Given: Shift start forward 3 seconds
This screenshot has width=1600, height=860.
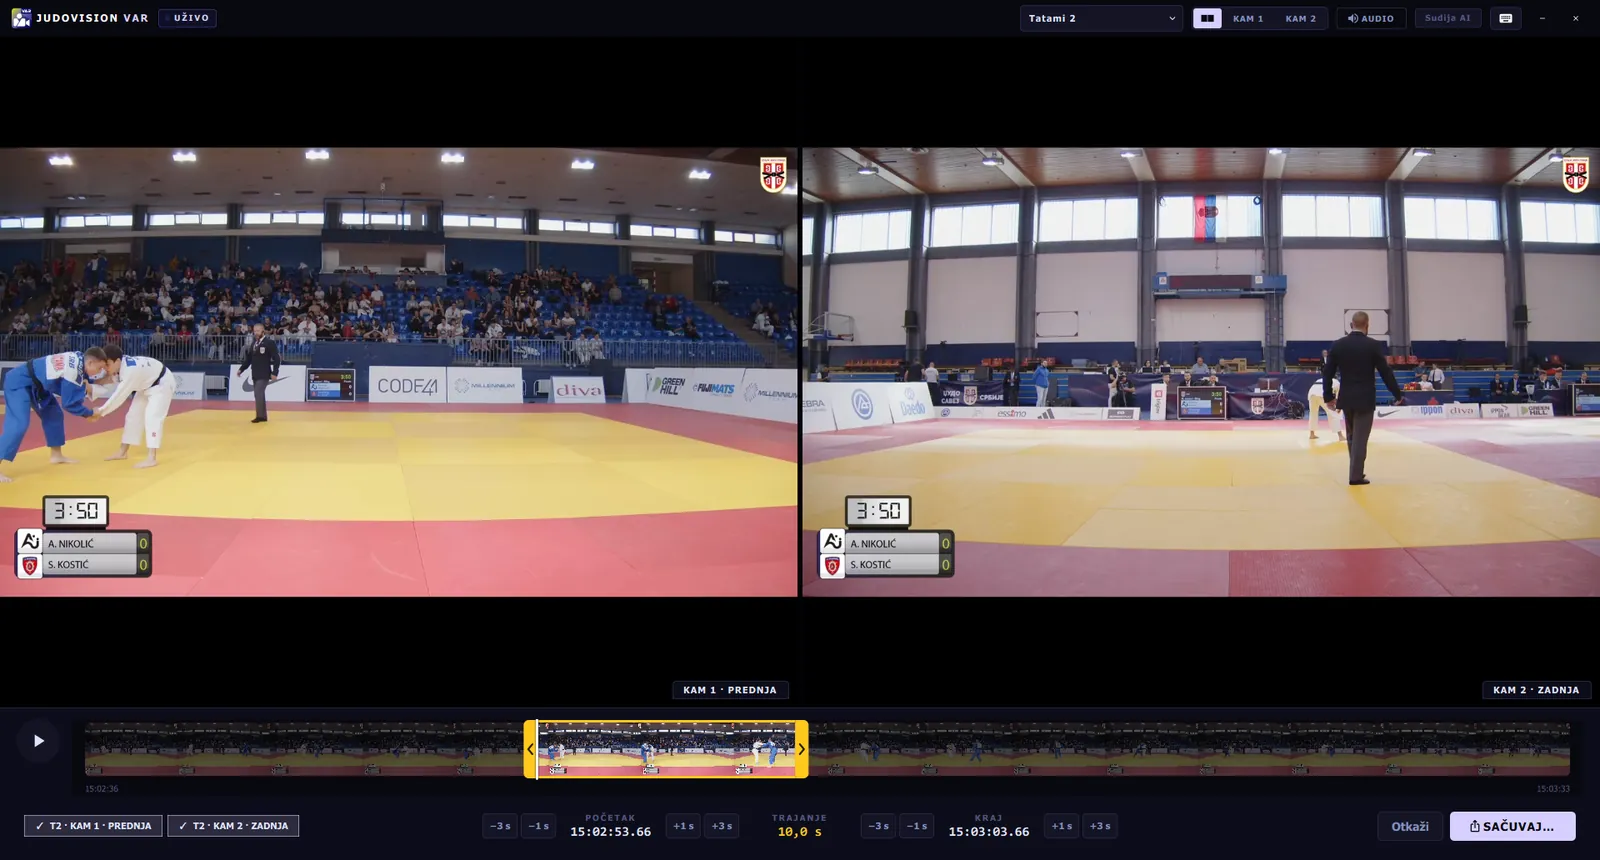Looking at the screenshot, I should click(722, 826).
